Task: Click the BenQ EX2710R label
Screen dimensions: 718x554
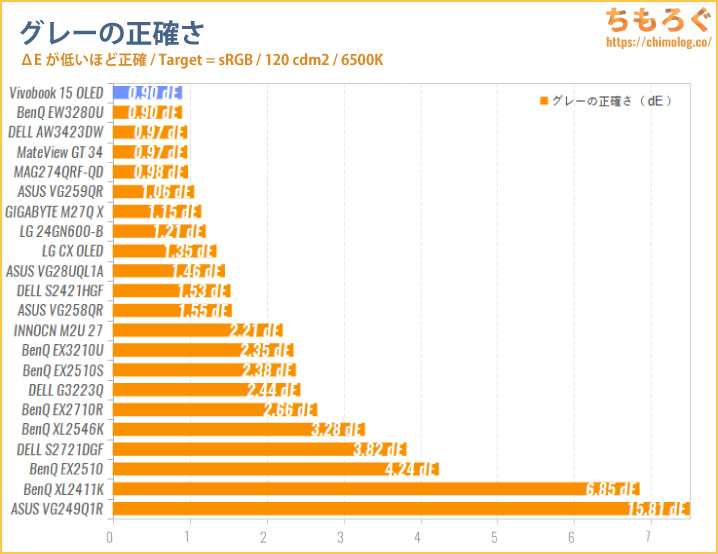Action: point(63,409)
